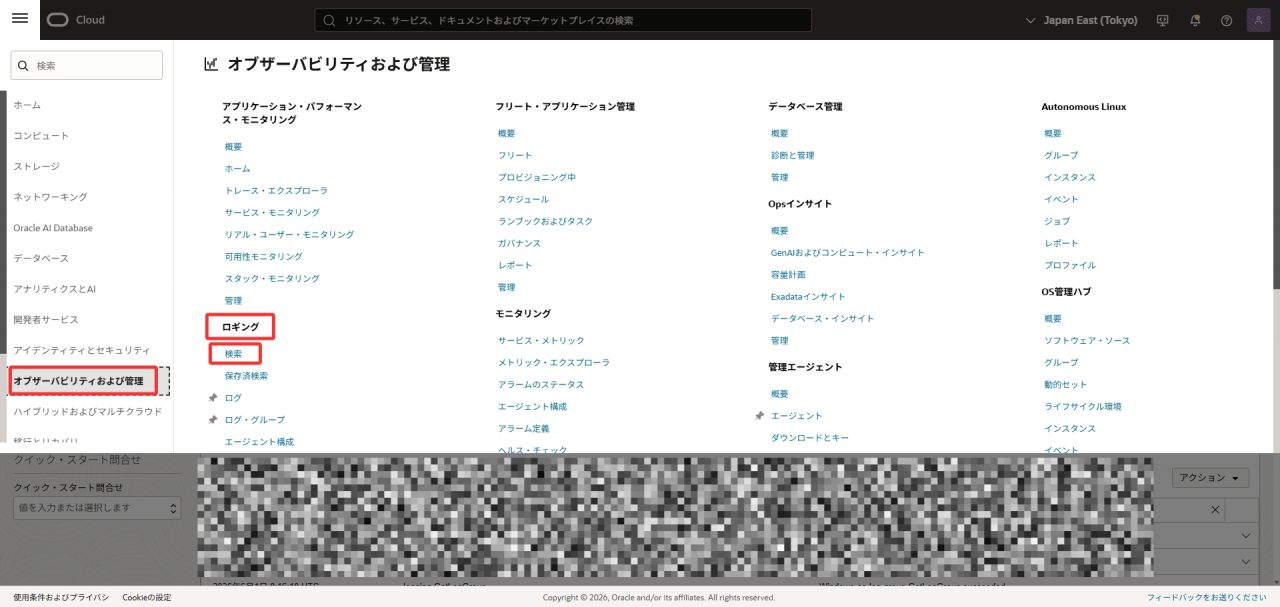The width and height of the screenshot is (1280, 607).
Task: Click magnifier icon in sidebar search box
Action: (x=24, y=65)
